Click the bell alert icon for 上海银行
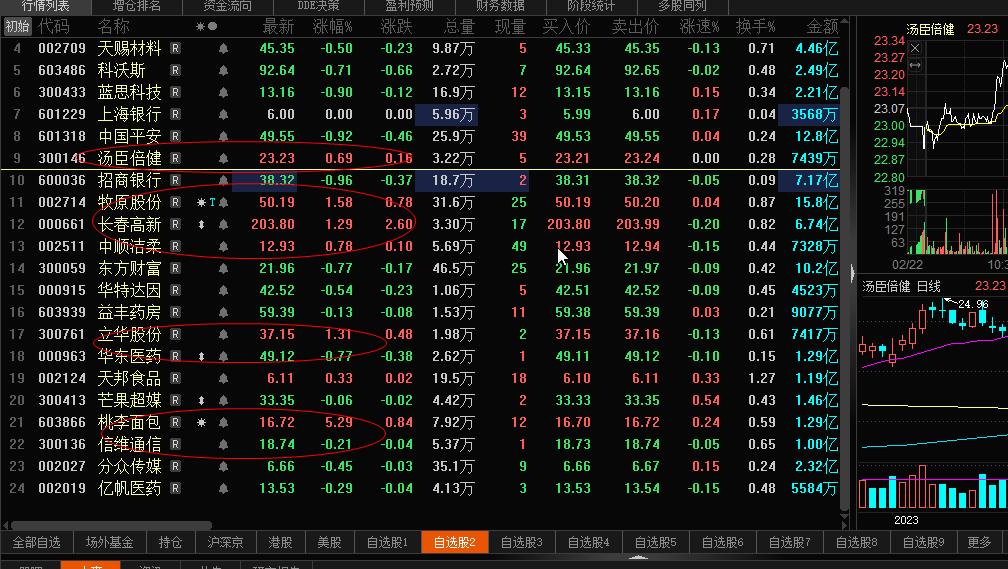Image resolution: width=1008 pixels, height=569 pixels. [223, 114]
